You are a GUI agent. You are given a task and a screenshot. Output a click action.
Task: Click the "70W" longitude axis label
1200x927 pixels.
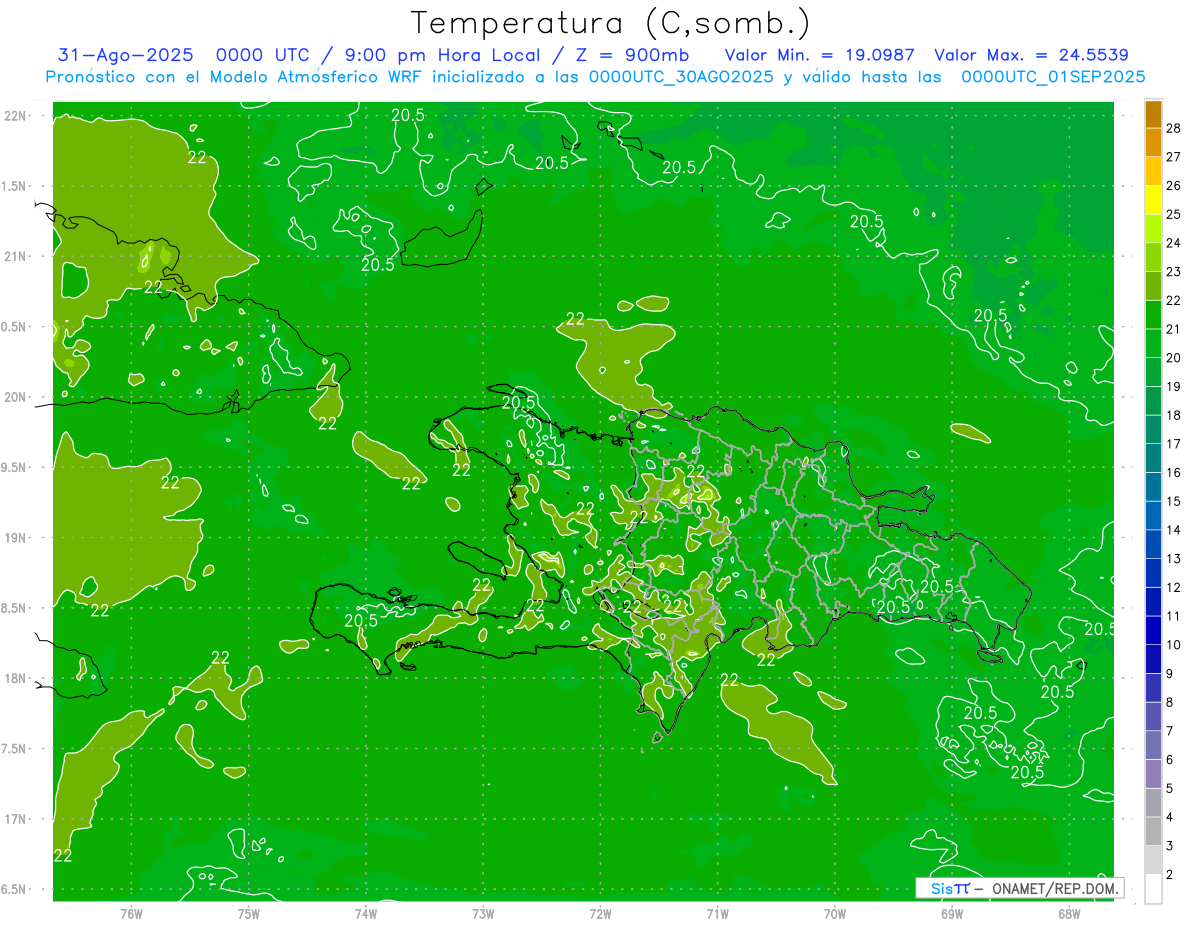tap(835, 914)
